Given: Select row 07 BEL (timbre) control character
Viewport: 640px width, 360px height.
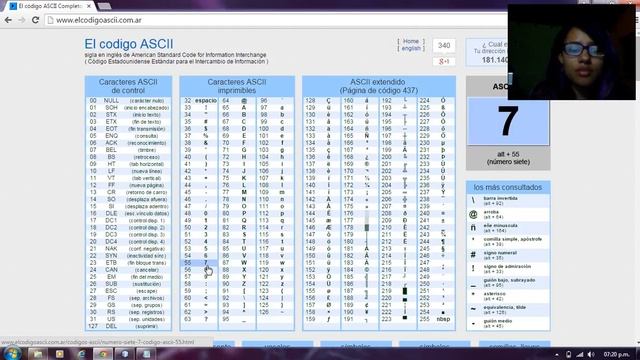Looking at the screenshot, I should [129, 150].
